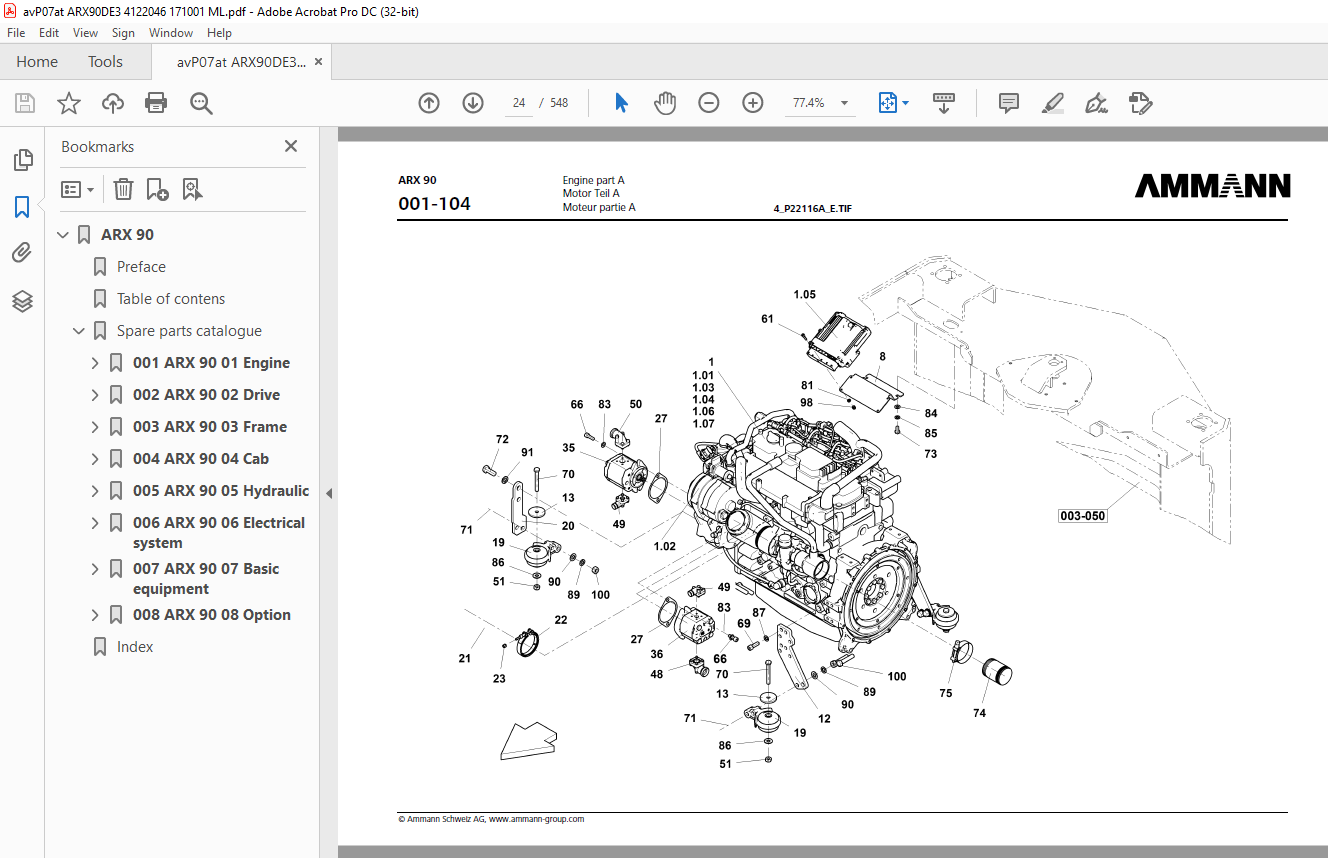The width and height of the screenshot is (1328, 858).
Task: Select the 001 ARX 90 01 Engine bookmark label
Action: [x=211, y=363]
